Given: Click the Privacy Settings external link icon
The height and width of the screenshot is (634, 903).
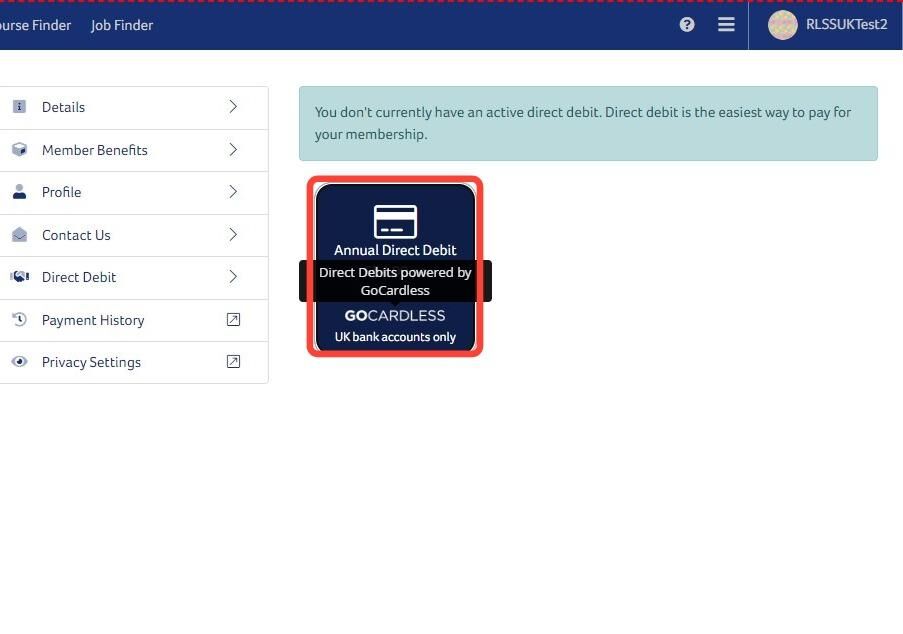Looking at the screenshot, I should click(x=233, y=362).
